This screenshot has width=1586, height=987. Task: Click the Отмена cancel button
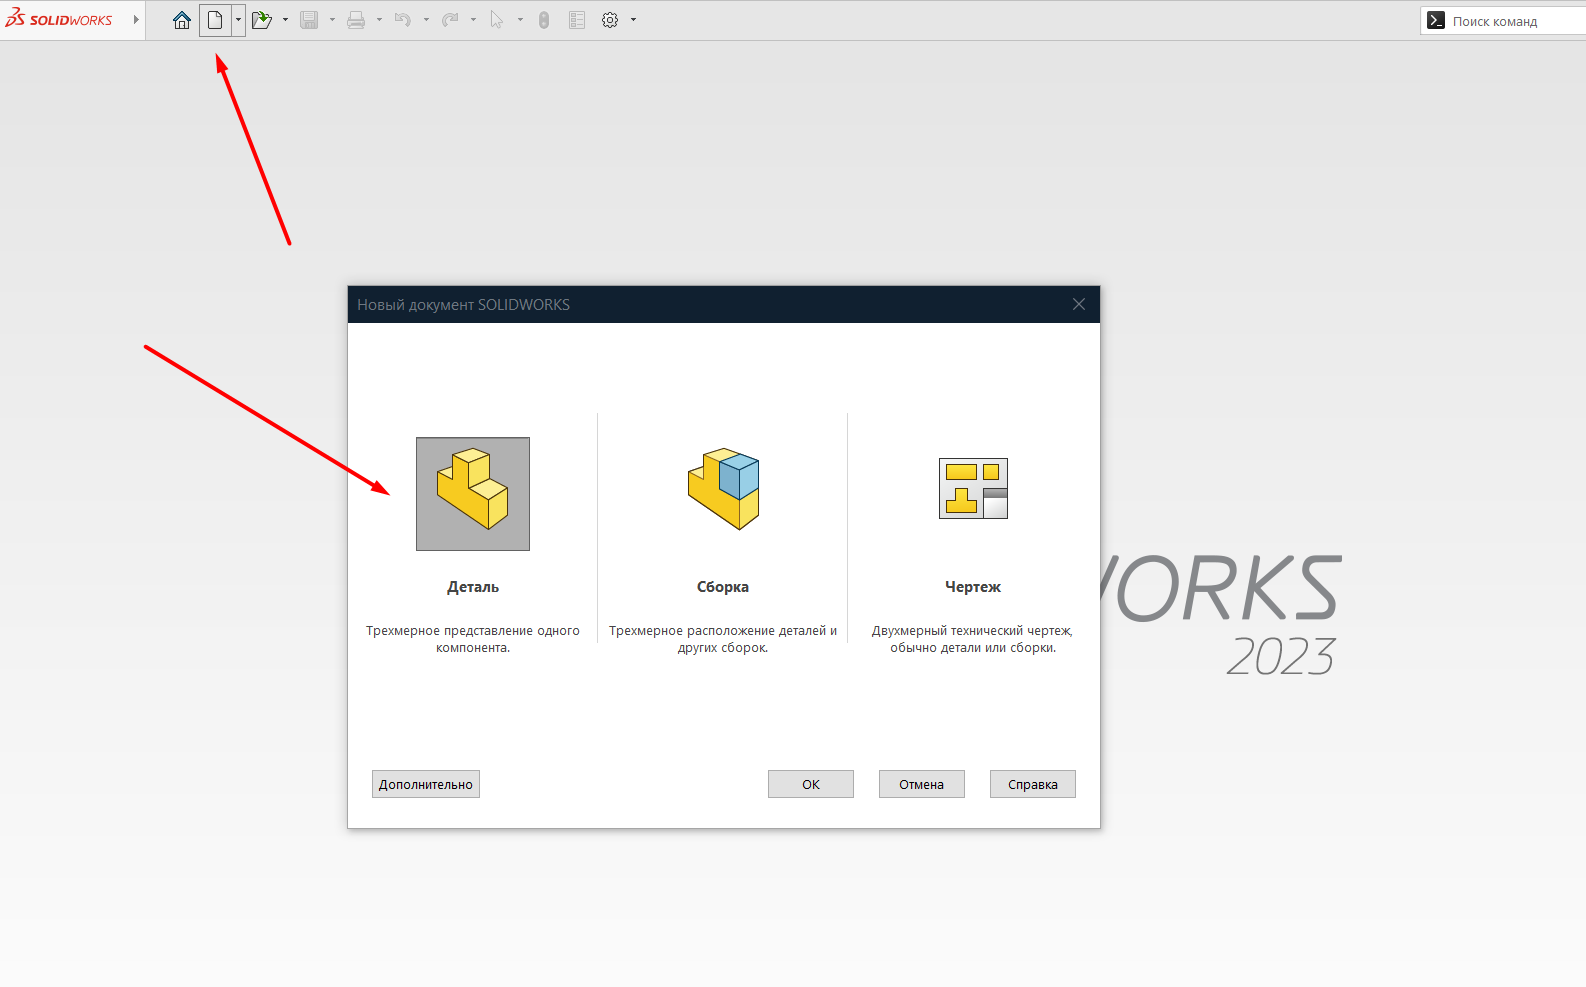(922, 784)
